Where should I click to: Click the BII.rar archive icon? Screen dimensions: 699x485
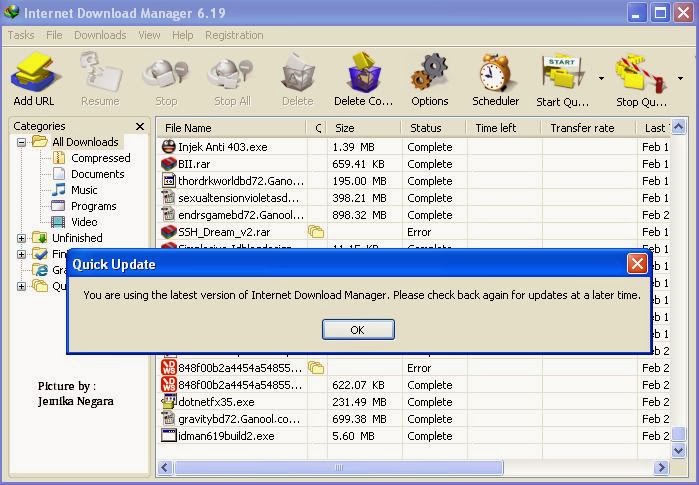[x=169, y=164]
